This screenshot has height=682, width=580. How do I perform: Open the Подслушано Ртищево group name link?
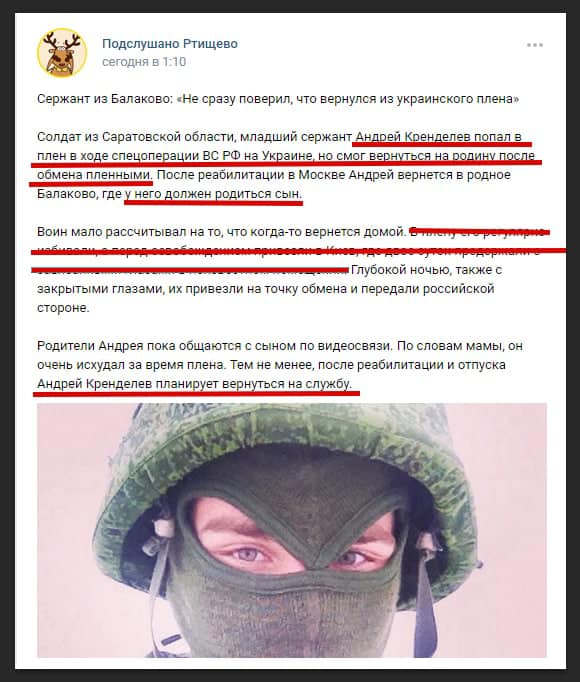pos(170,44)
